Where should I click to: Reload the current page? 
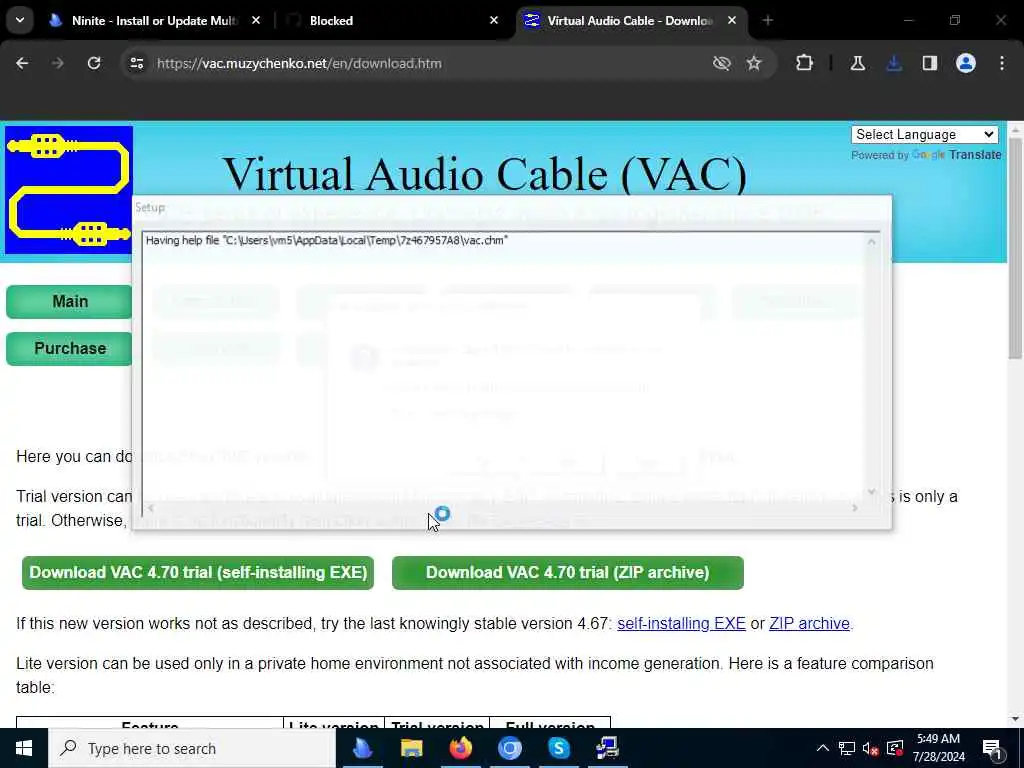pos(94,63)
